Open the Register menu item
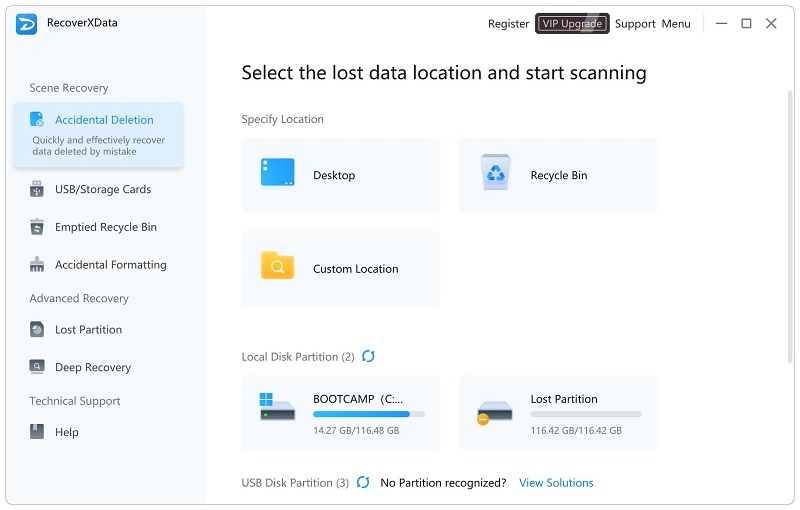Image resolution: width=800 pixels, height=510 pixels. click(x=508, y=24)
